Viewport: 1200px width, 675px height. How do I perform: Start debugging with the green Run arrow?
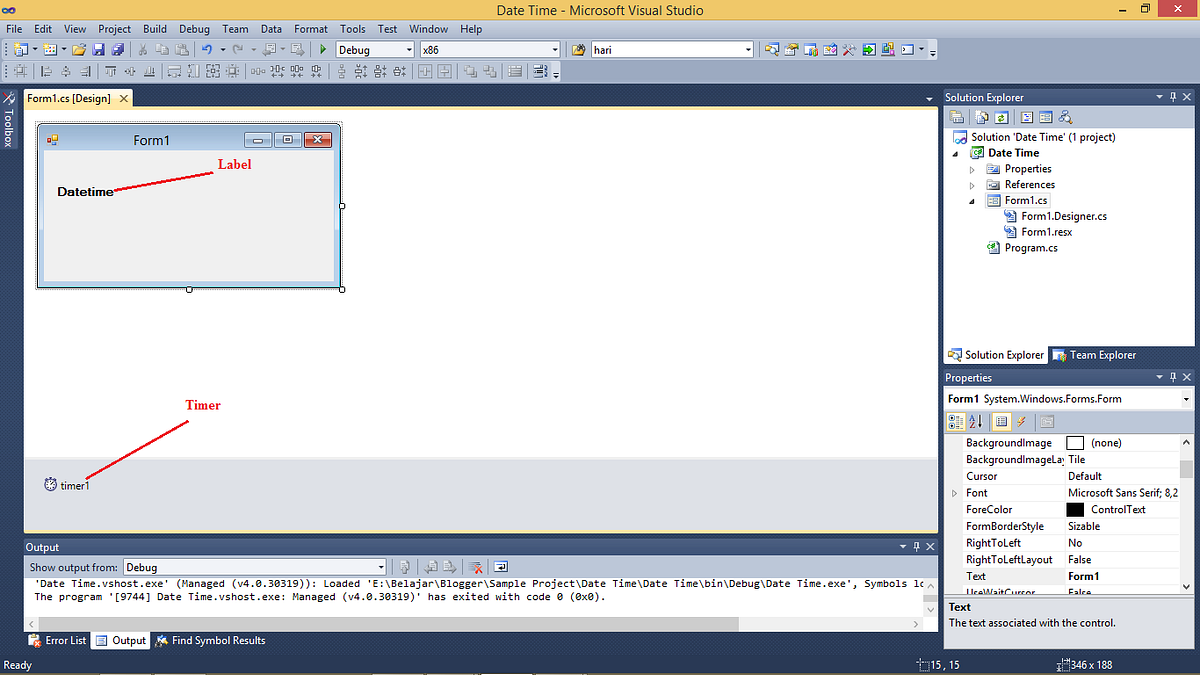(322, 48)
